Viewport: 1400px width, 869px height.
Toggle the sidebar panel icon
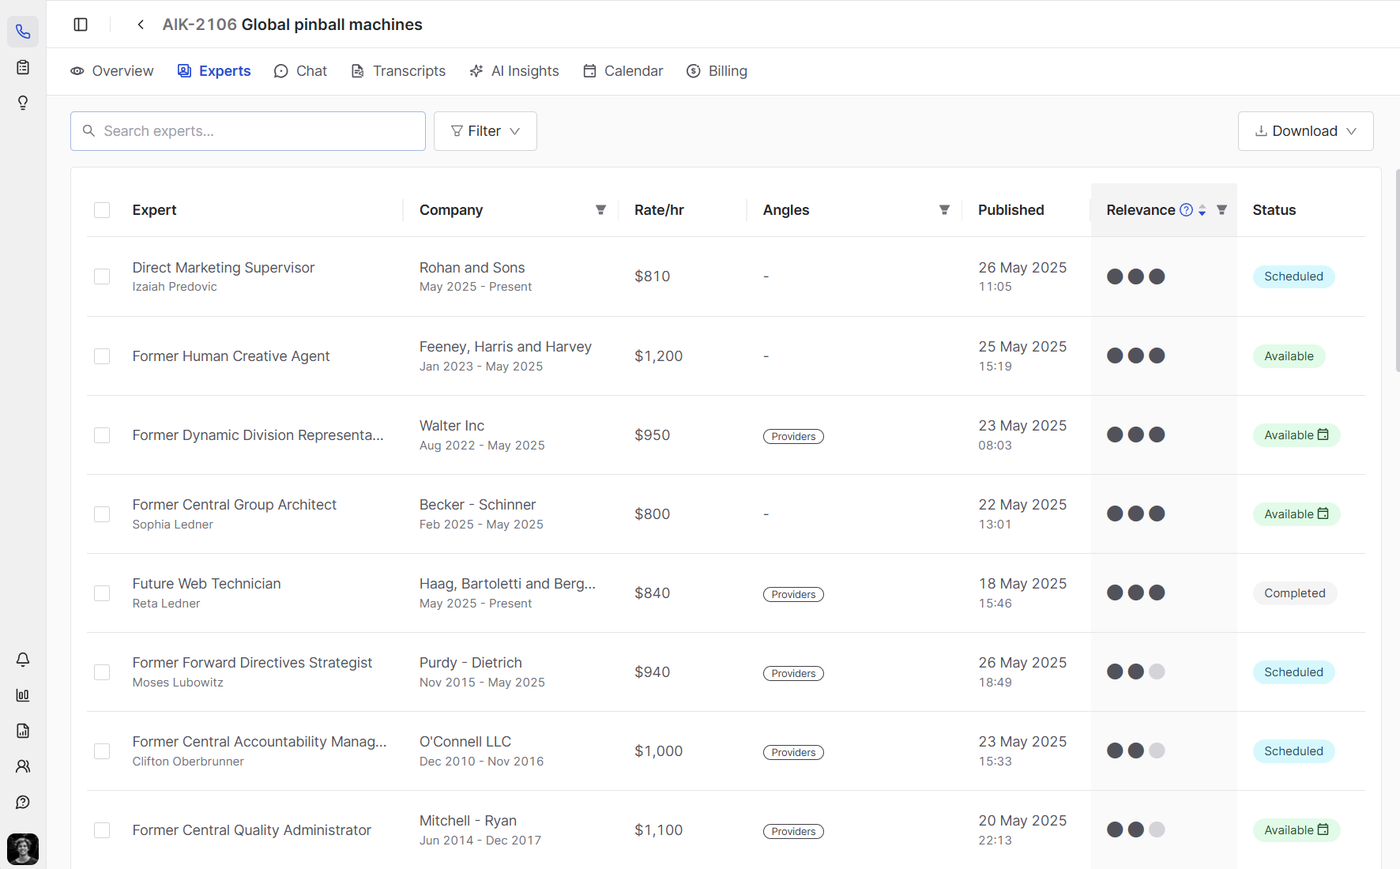81,24
